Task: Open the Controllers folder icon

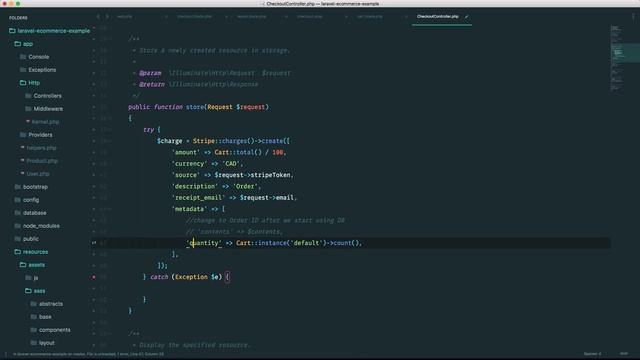Action: point(28,96)
